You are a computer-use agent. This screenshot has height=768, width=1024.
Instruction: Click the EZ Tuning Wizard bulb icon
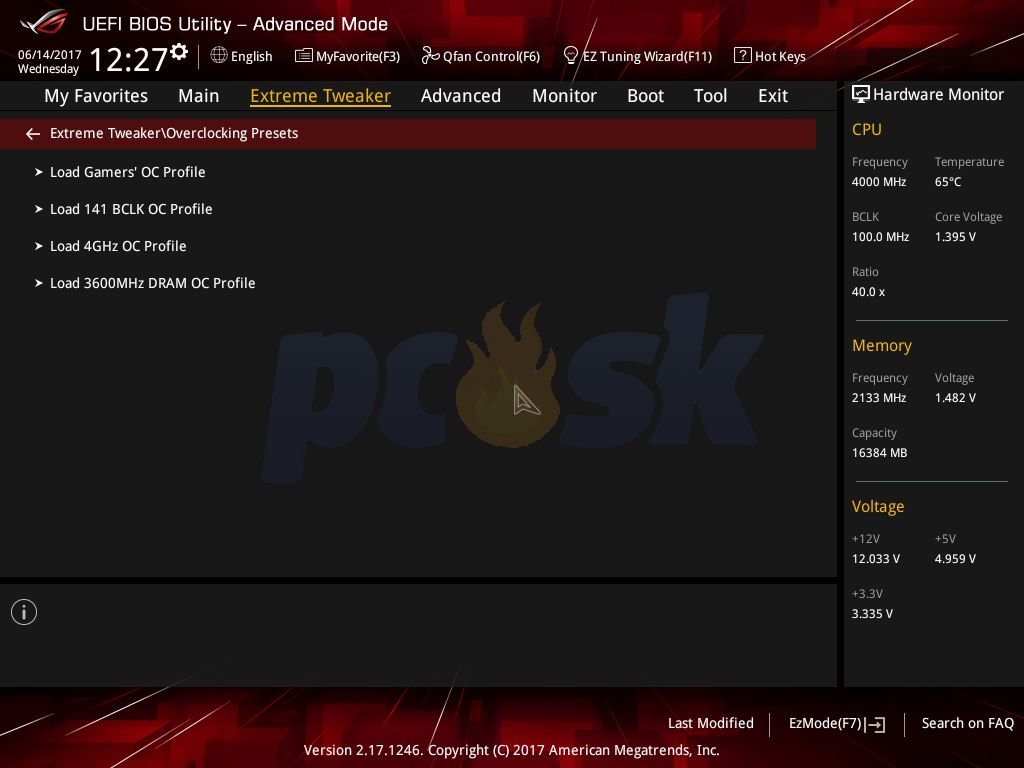point(570,56)
